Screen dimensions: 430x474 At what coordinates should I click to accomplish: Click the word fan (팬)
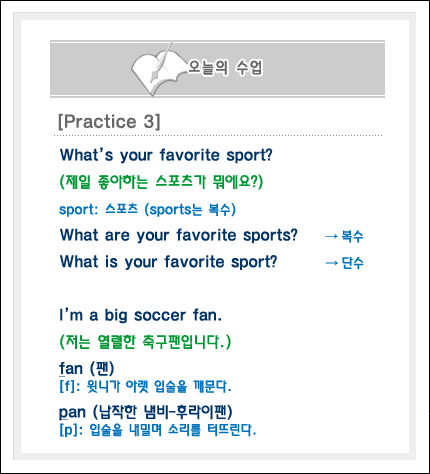point(87,369)
